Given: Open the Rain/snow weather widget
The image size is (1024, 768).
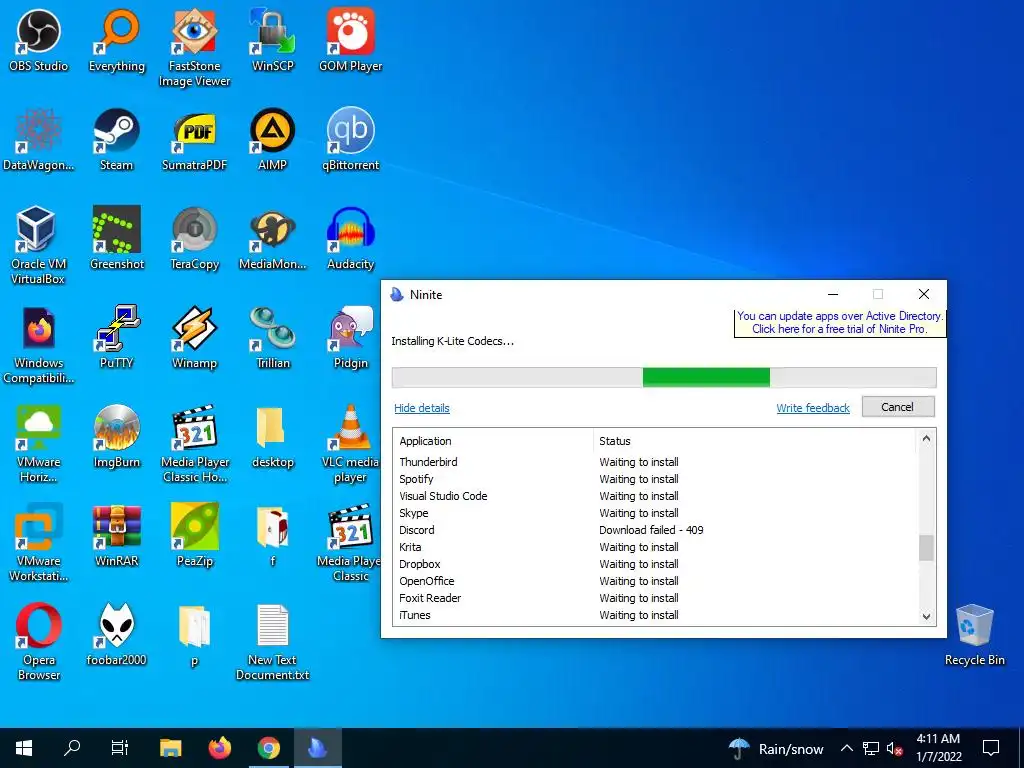Looking at the screenshot, I should click(776, 748).
